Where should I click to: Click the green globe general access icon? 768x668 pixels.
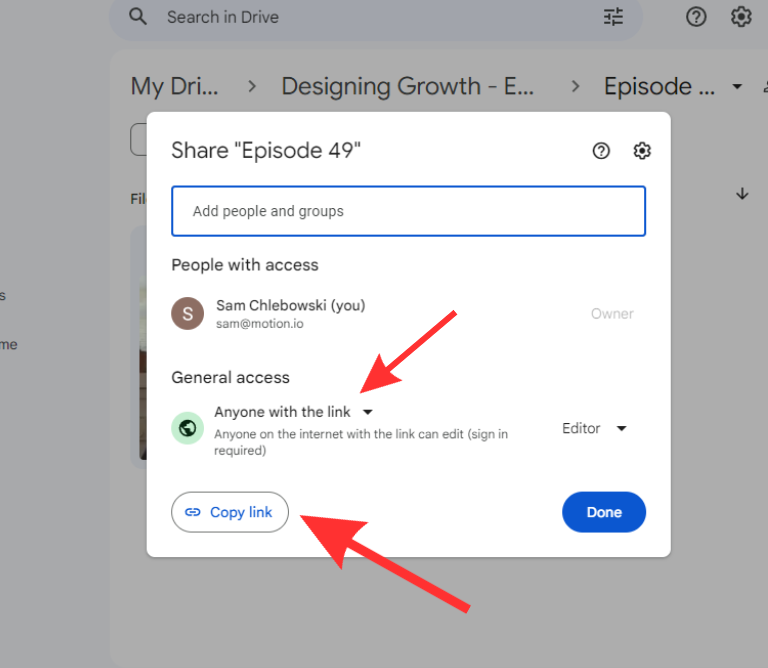(x=187, y=428)
